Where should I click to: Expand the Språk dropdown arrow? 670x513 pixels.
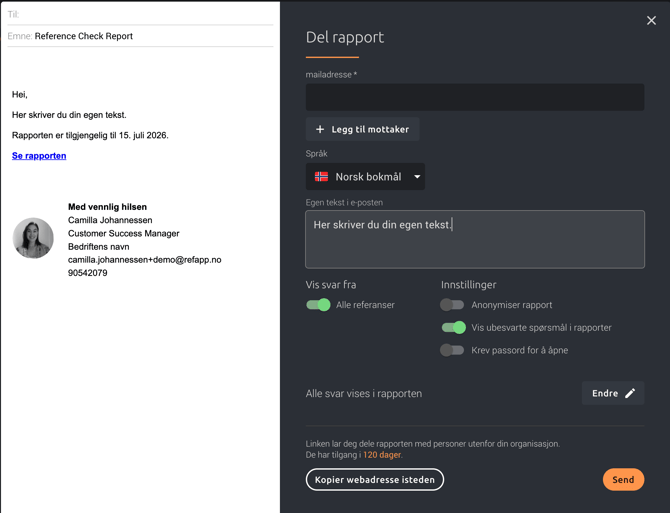417,177
